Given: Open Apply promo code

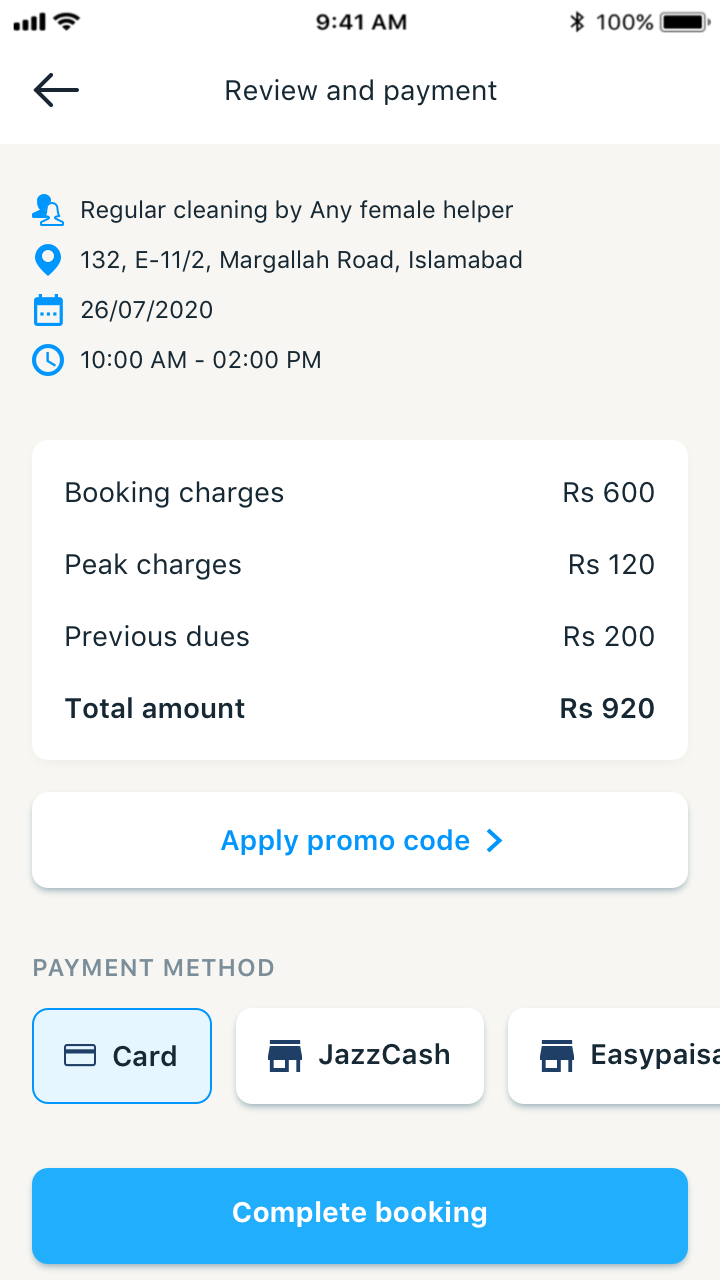Looking at the screenshot, I should point(345,841).
